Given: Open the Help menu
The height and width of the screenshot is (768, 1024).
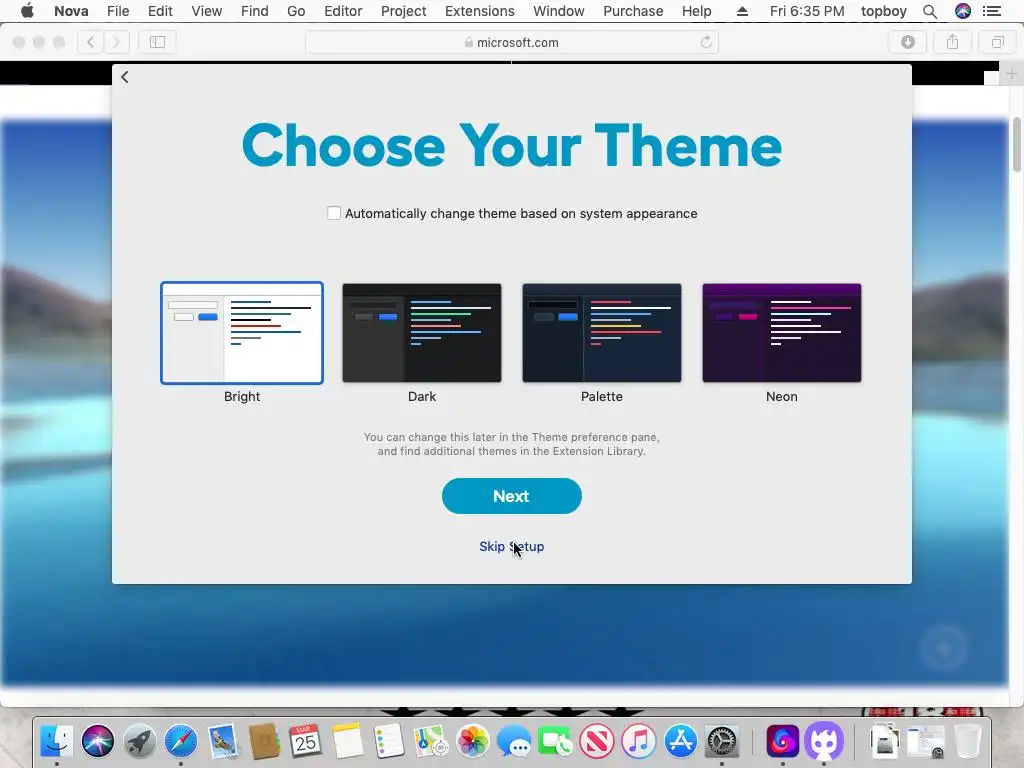Looking at the screenshot, I should [x=696, y=11].
